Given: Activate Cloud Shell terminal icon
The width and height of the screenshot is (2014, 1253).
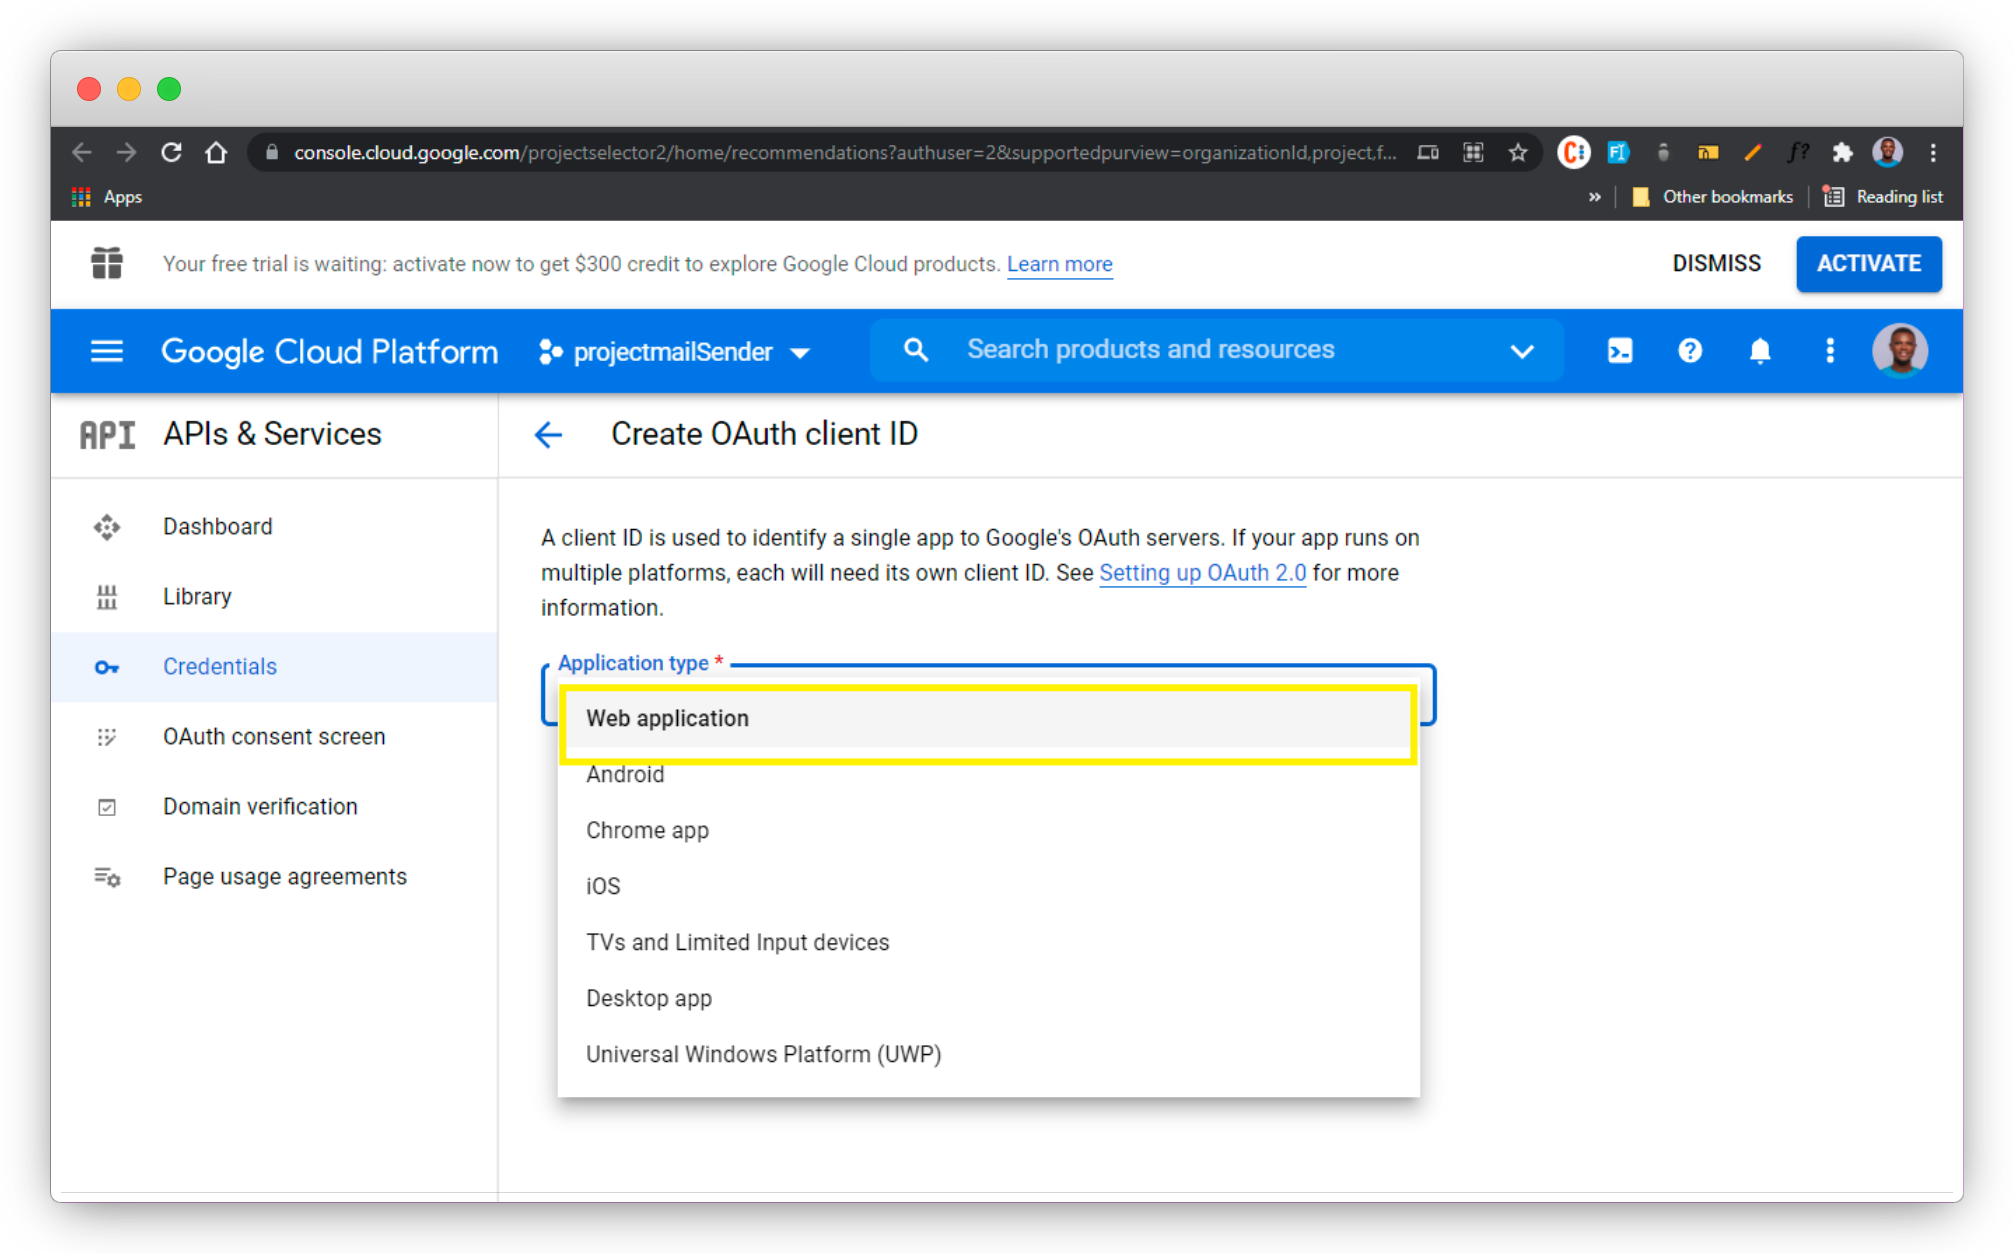Looking at the screenshot, I should point(1620,351).
